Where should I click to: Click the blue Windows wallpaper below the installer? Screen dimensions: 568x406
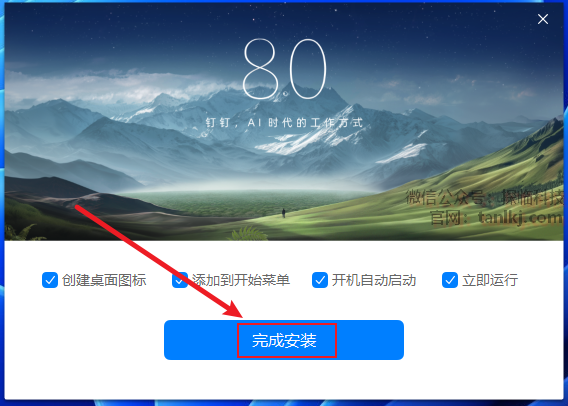coord(284,403)
